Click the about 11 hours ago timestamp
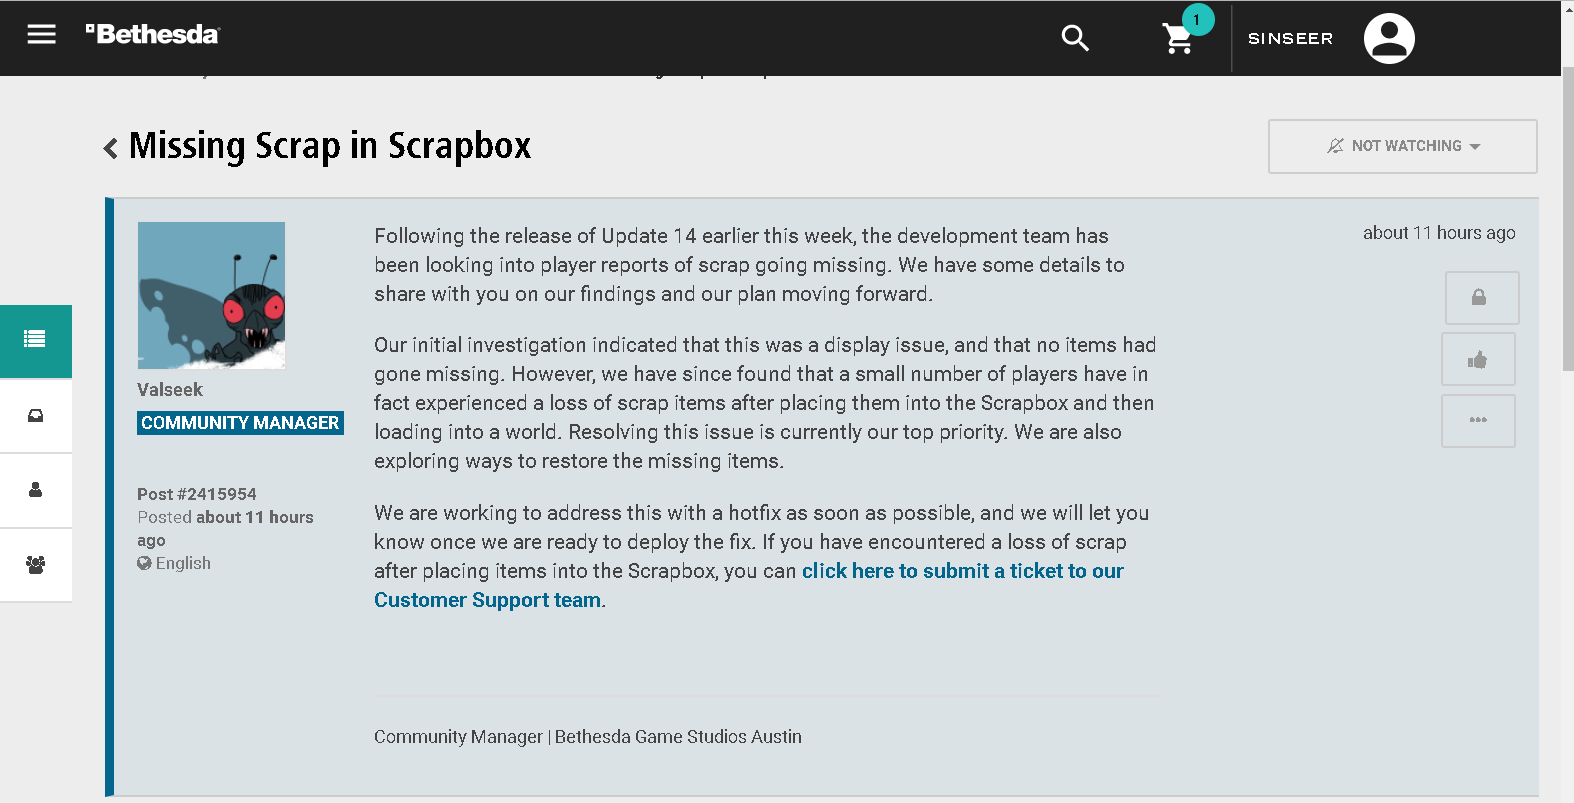1574x803 pixels. 1439,233
